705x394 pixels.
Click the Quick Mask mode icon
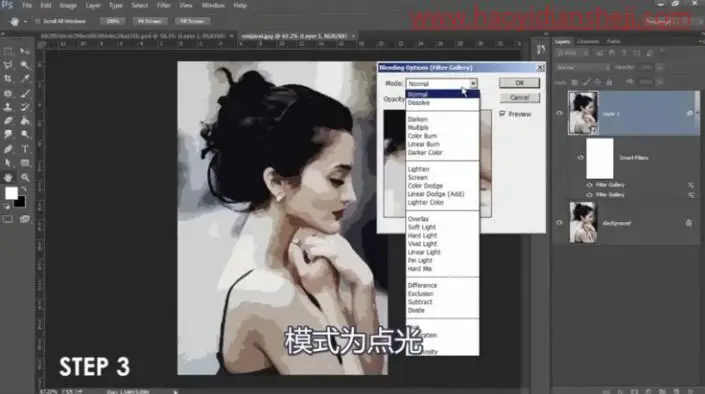8,219
